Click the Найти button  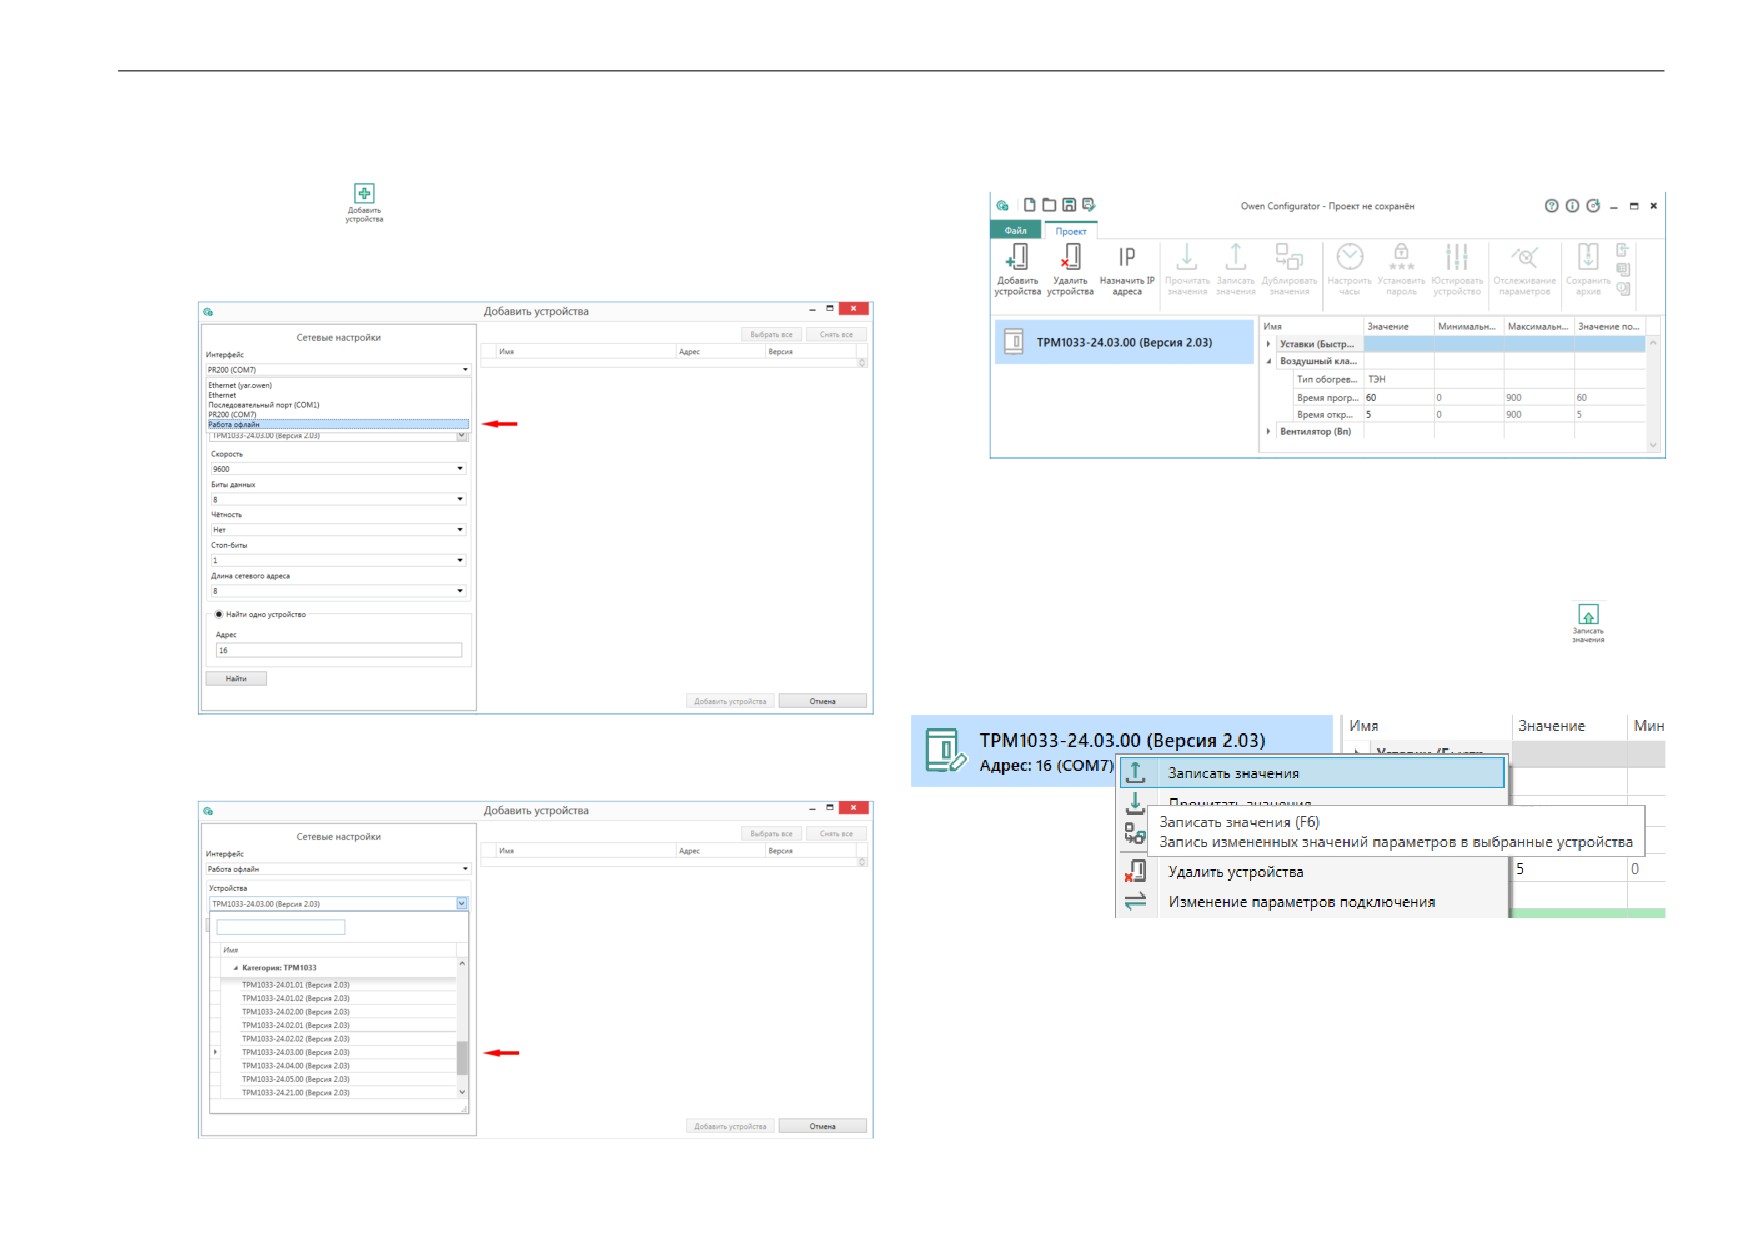click(x=236, y=679)
